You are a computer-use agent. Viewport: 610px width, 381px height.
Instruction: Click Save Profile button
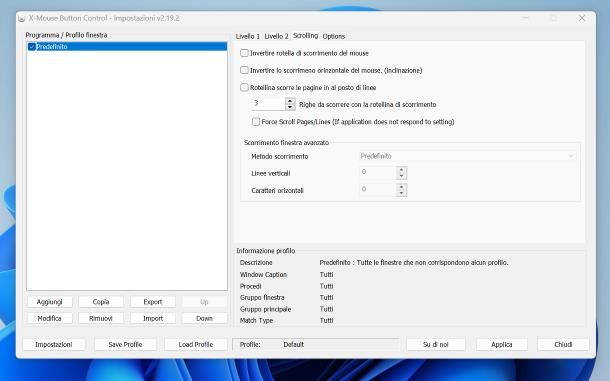click(x=125, y=344)
